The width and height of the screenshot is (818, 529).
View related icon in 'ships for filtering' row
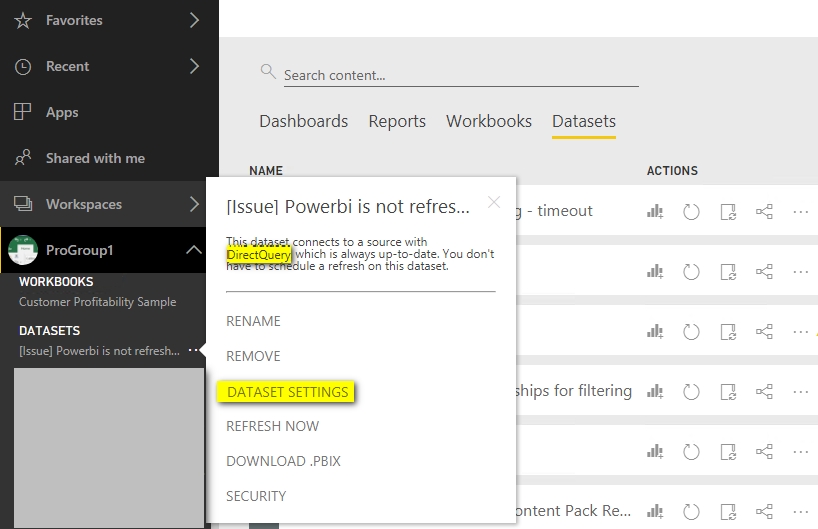coord(764,391)
